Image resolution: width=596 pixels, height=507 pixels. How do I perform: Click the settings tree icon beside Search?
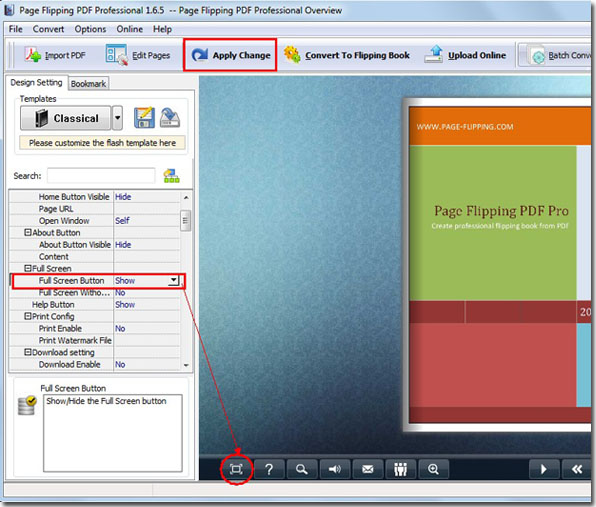click(x=171, y=176)
